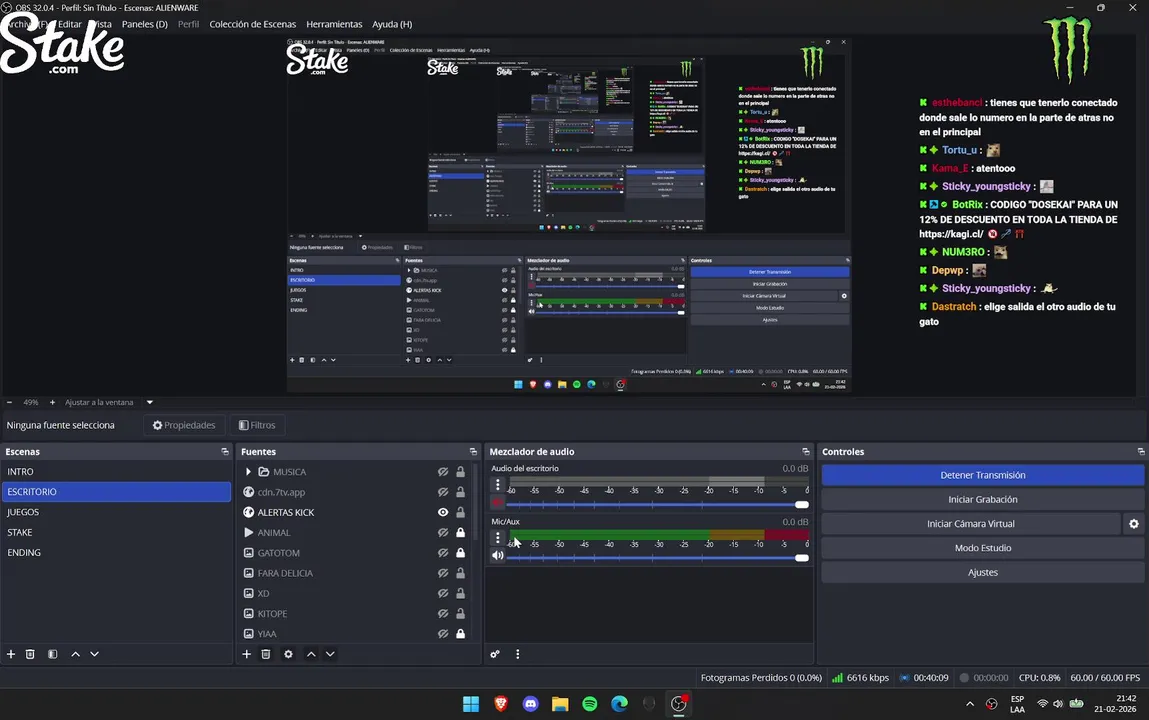Viewport: 1149px width, 720px height.
Task: Move selected source up in Fuentes
Action: point(311,654)
